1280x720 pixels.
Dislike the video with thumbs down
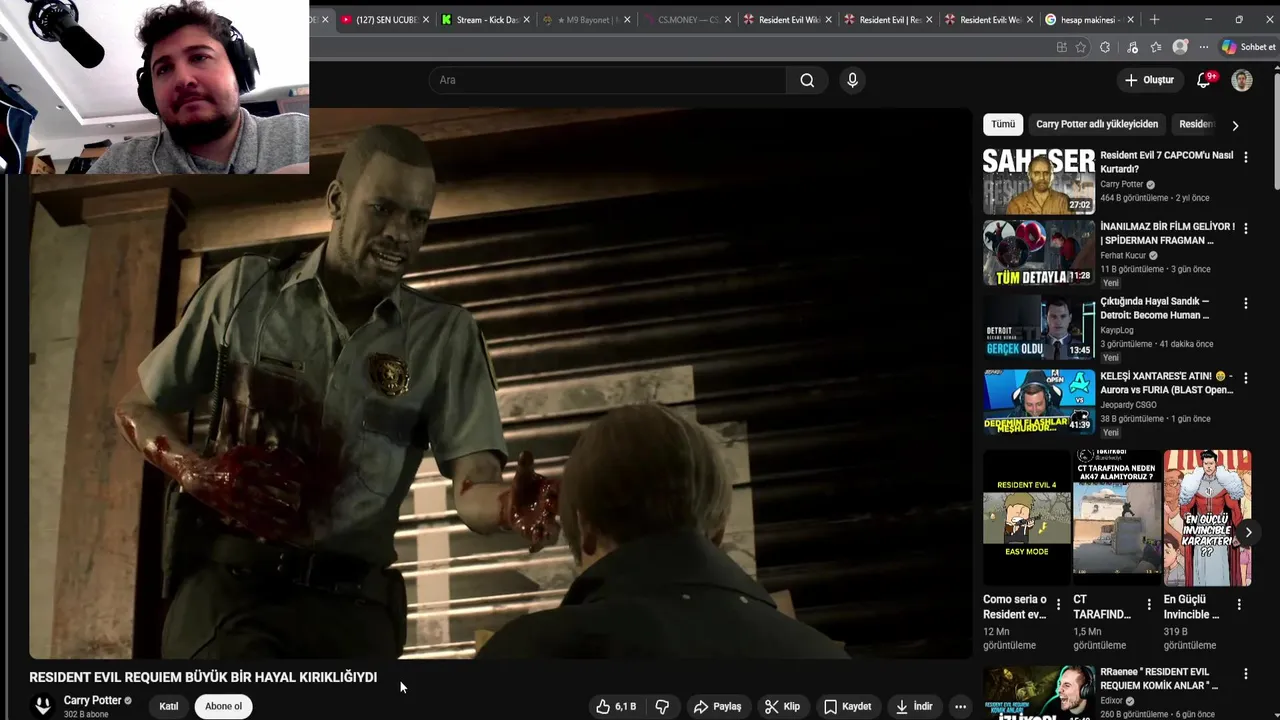pyautogui.click(x=662, y=706)
